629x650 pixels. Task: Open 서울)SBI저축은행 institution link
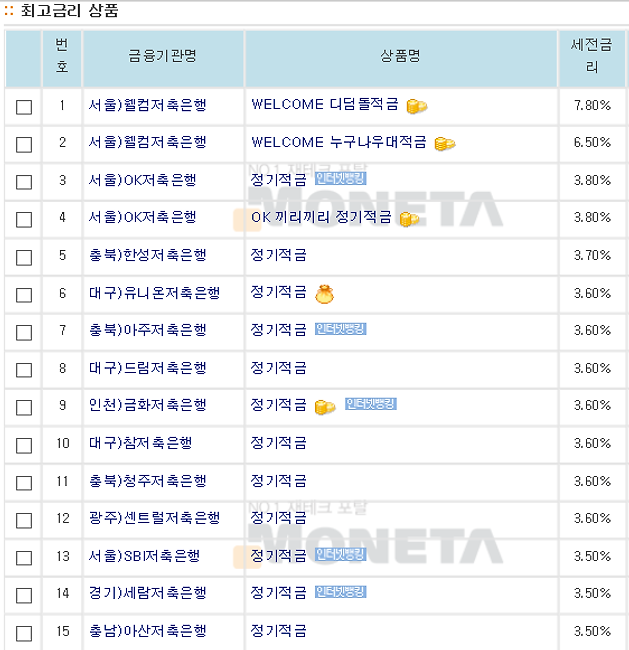click(x=144, y=556)
